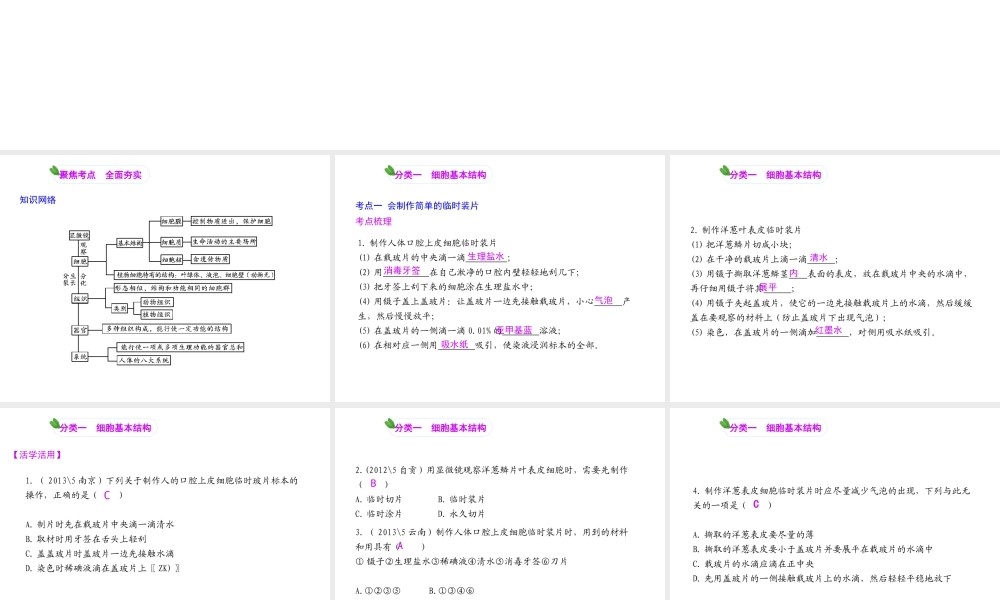Click option C. 载玻片的水滴应滴在正中央

coord(753,564)
